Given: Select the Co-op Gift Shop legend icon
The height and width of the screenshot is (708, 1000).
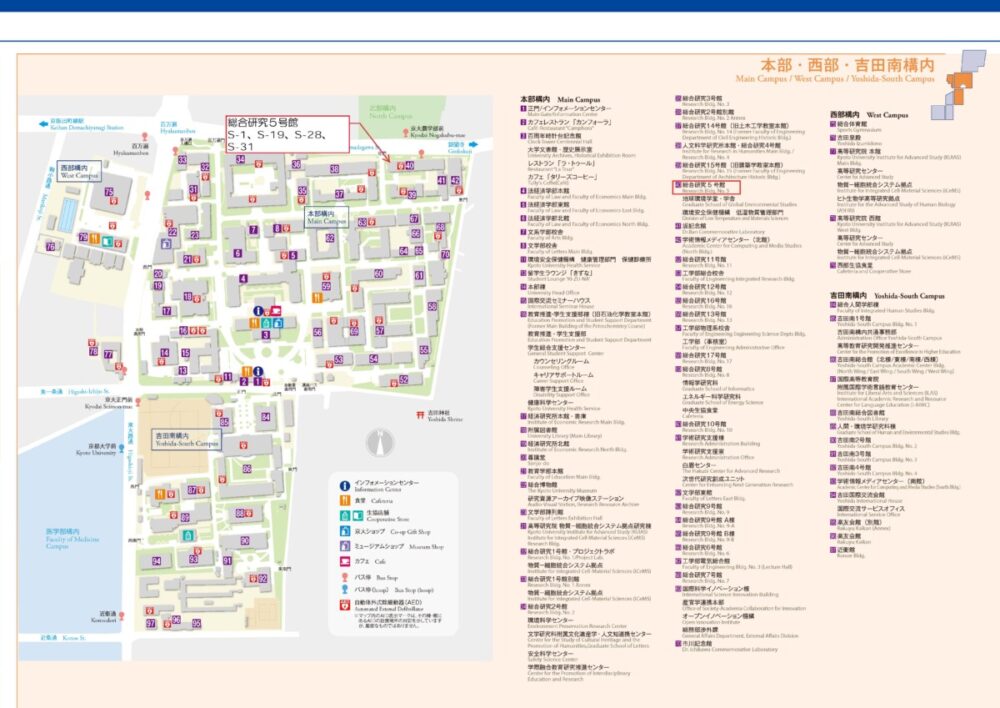Looking at the screenshot, I should point(343,531).
